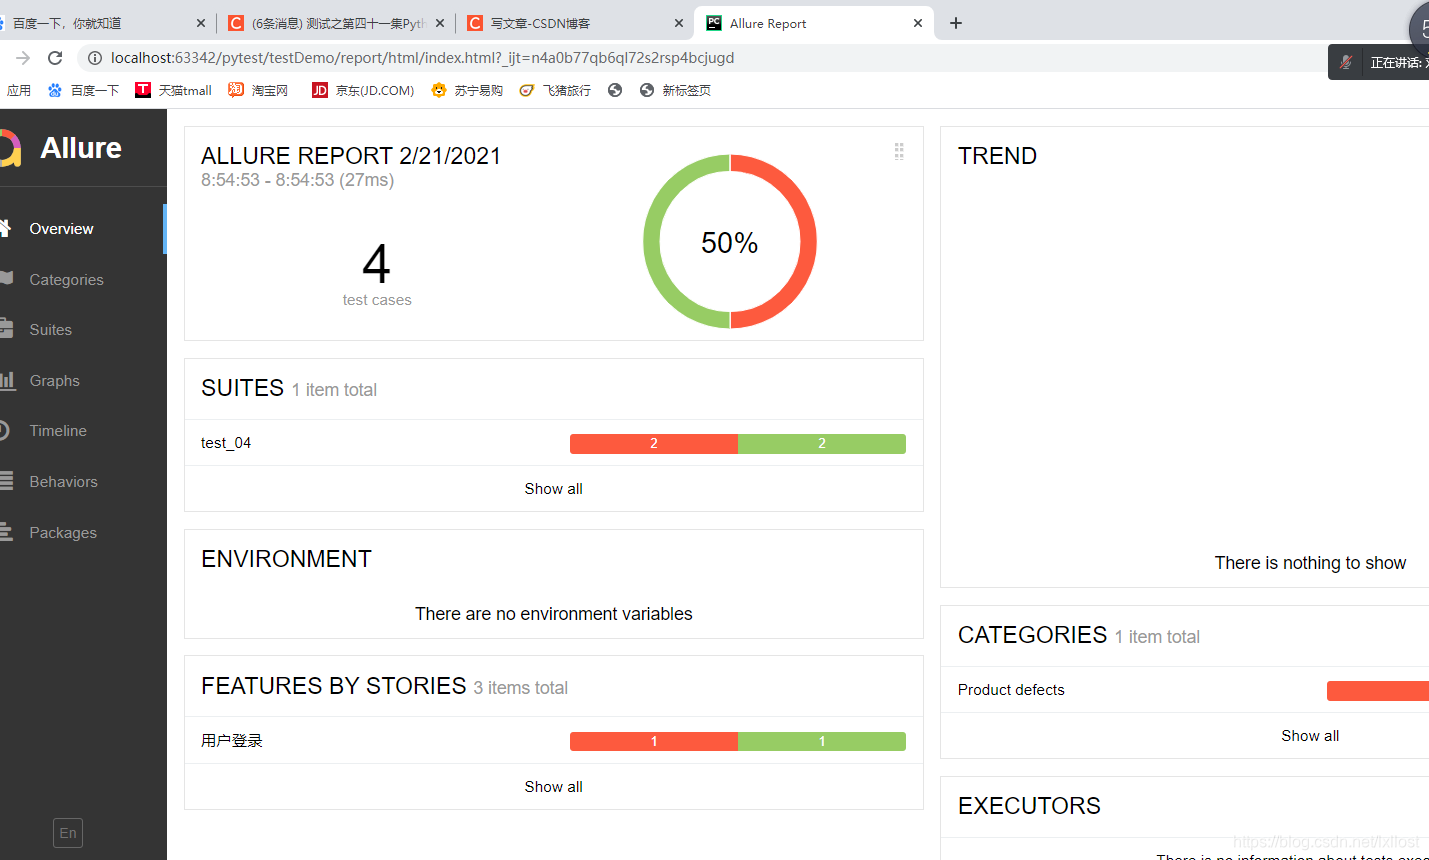Click the Suites briefcase icon
Screen dimensions: 1429x860
click(x=6, y=328)
